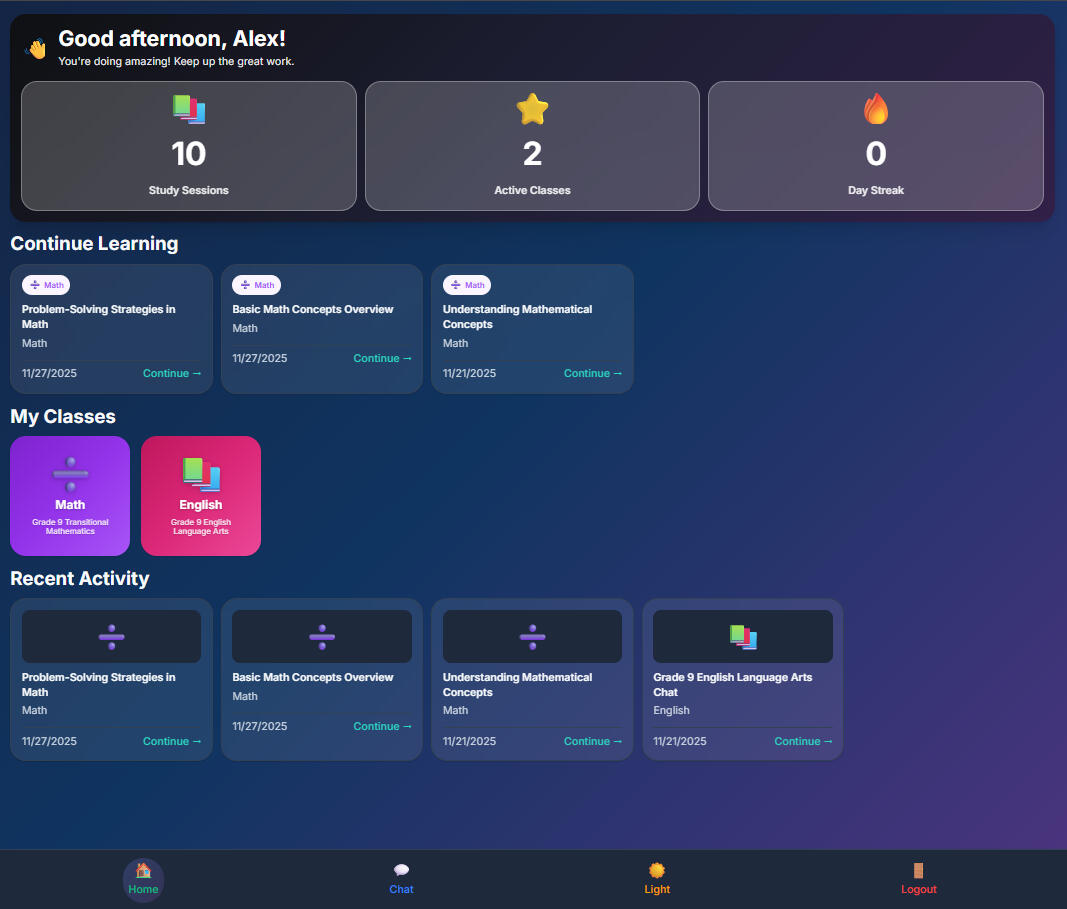Image resolution: width=1067 pixels, height=909 pixels.
Task: Toggle Light mode with sun icon
Action: point(657,871)
